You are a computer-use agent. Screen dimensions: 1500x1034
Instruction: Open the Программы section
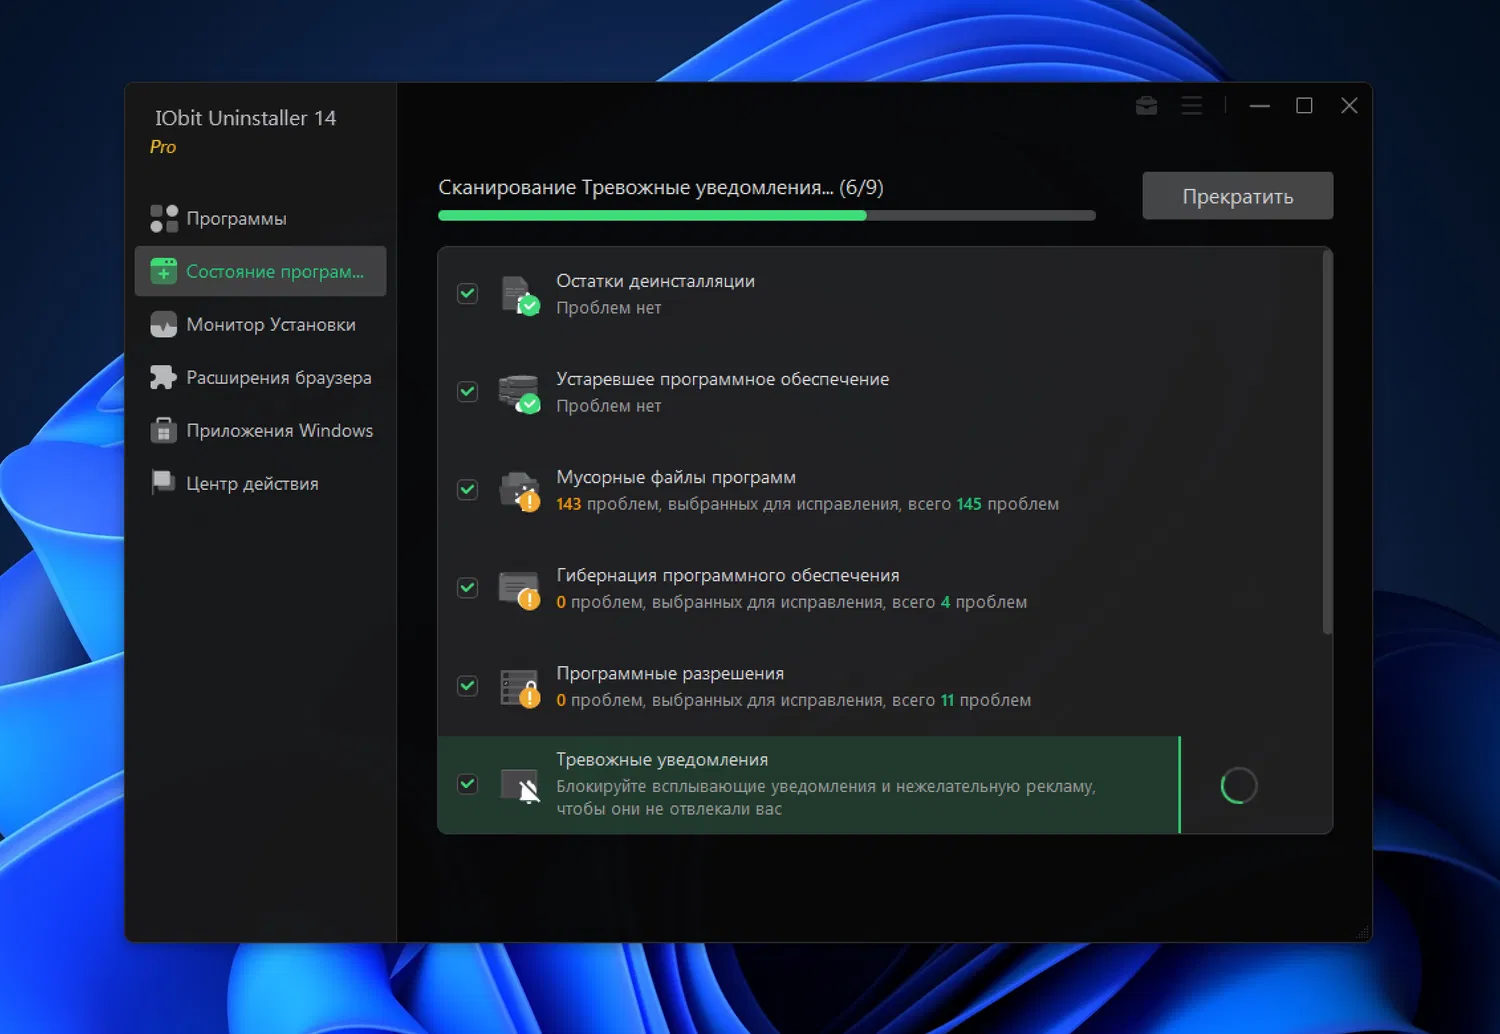point(260,218)
